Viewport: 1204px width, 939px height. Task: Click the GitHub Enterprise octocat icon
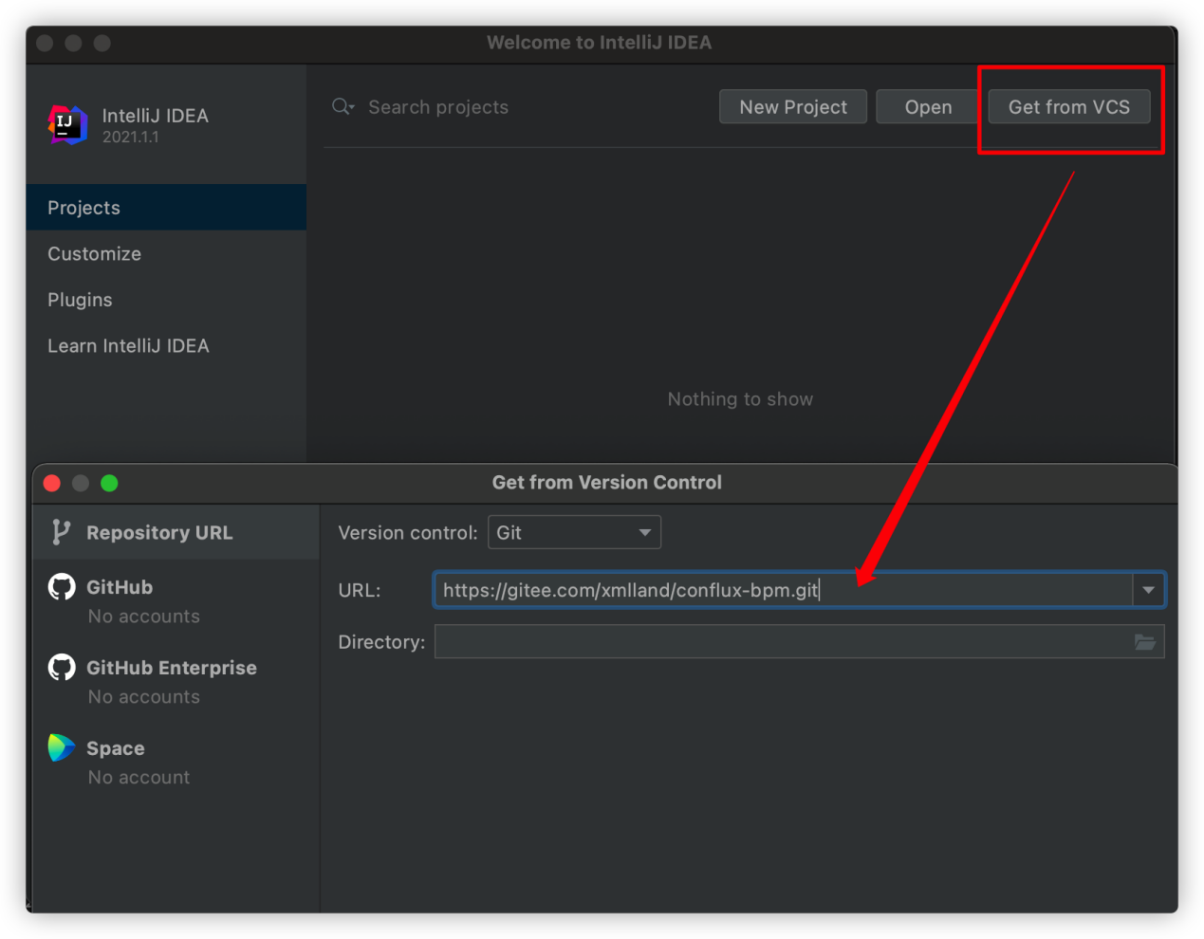(62, 667)
